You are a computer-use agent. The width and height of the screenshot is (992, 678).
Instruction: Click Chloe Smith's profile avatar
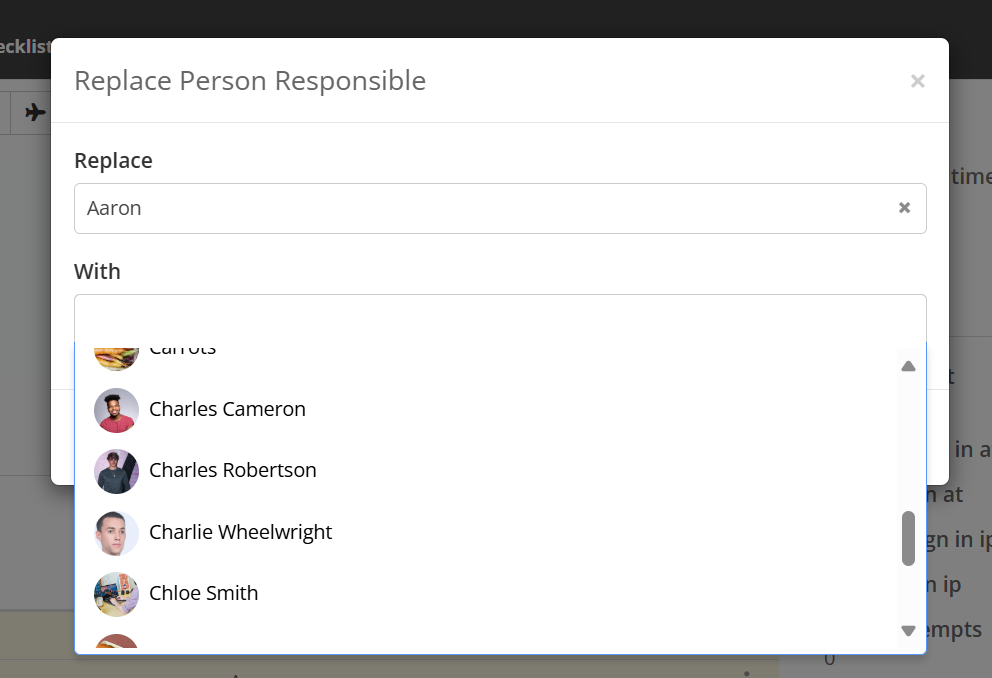(x=116, y=594)
